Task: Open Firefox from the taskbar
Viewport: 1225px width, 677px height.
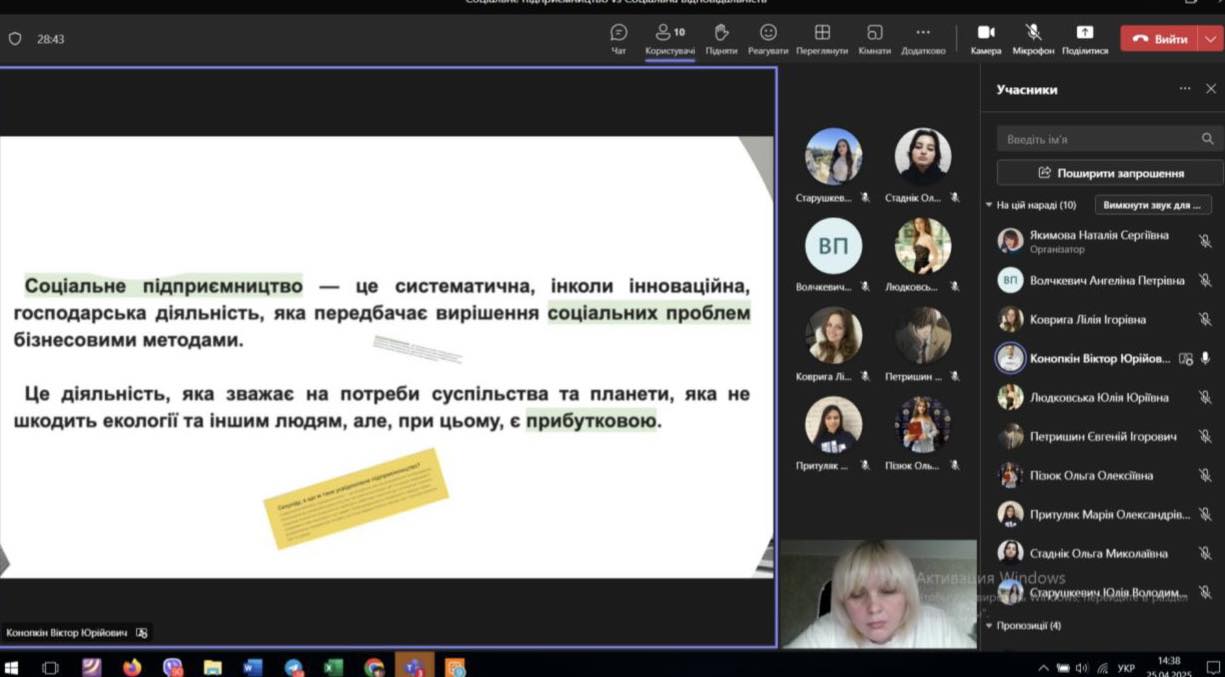Action: point(132,666)
